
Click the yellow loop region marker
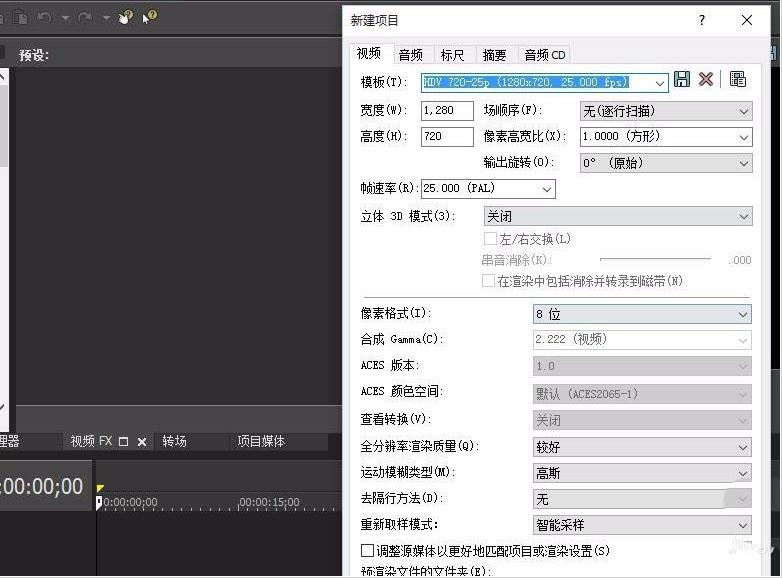click(100, 488)
